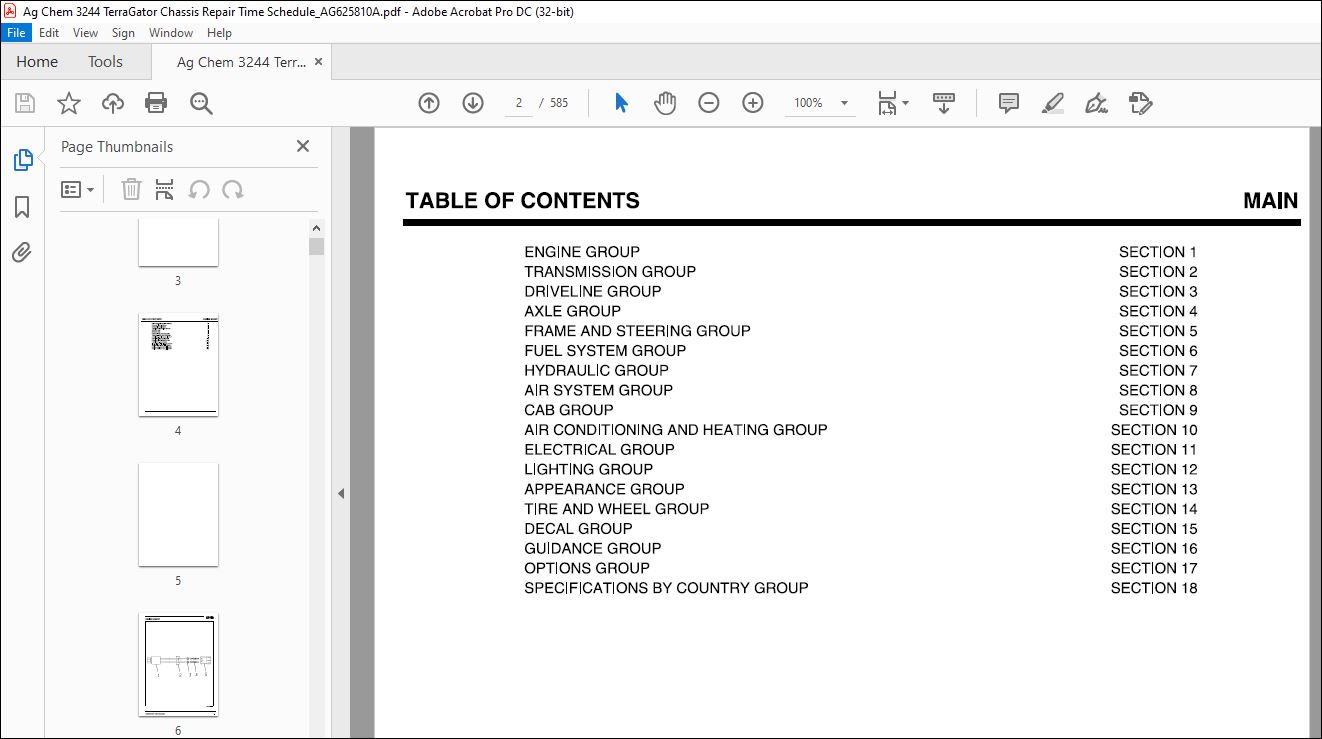Zoom out with the minus icon

[709, 103]
